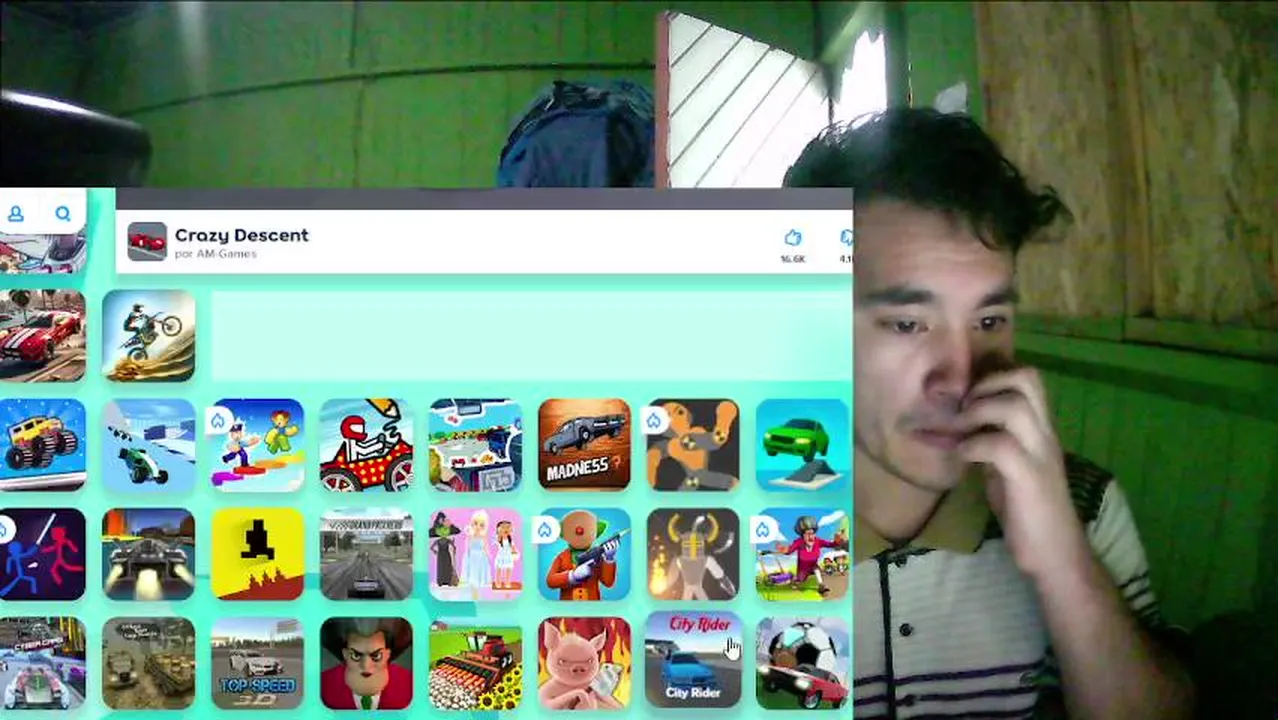Open the horned knight warrior game
This screenshot has width=1278, height=720.
693,554
